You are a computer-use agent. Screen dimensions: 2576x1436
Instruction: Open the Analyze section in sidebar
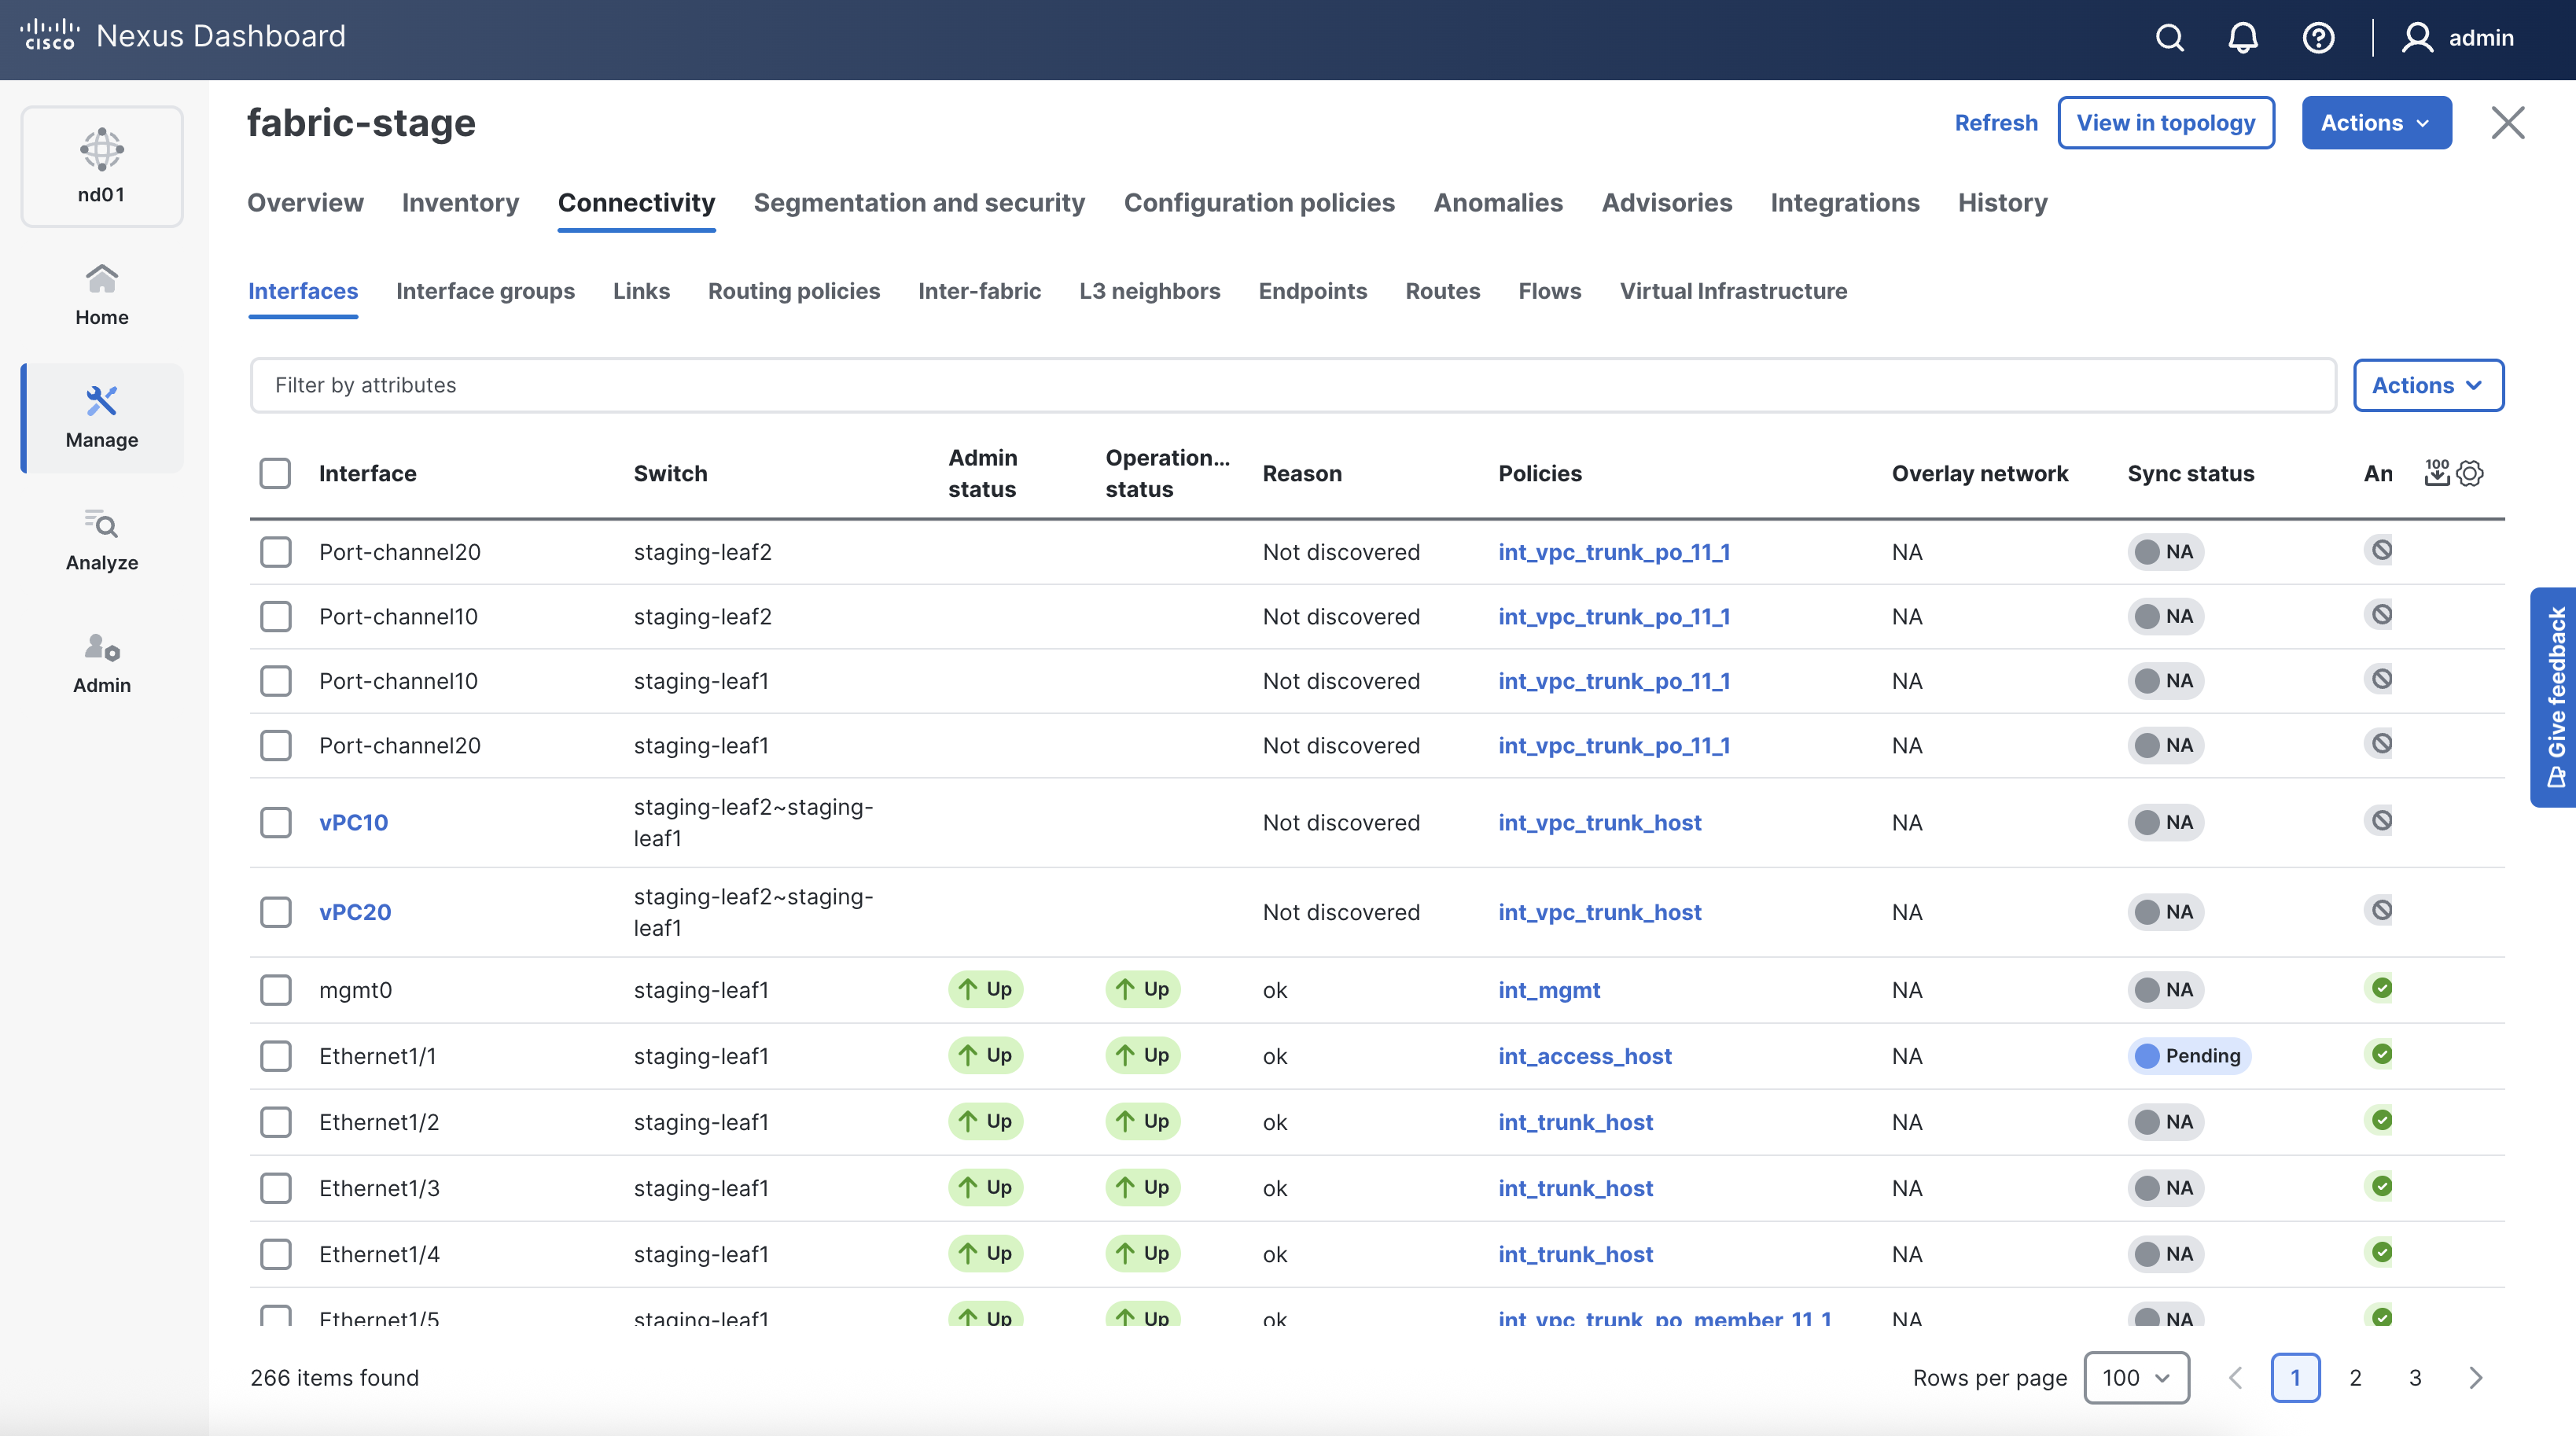102,540
